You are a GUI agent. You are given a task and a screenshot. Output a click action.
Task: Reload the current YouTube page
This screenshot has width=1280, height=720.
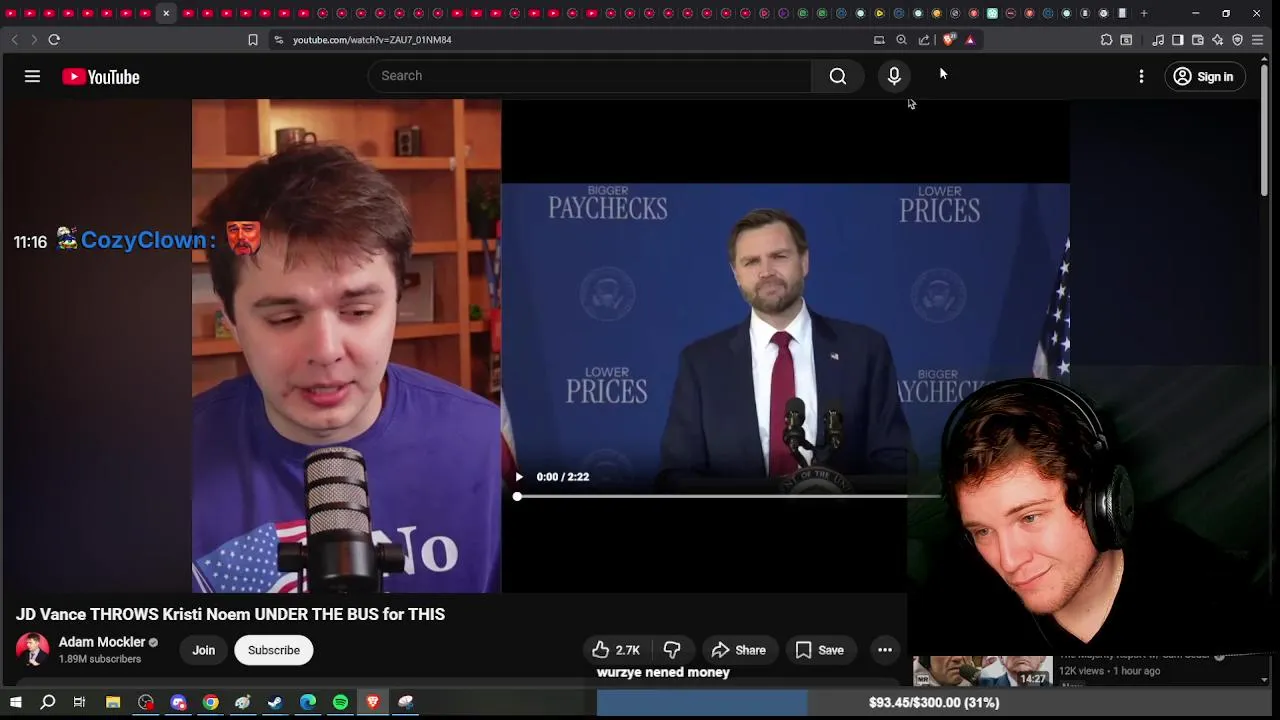coord(54,40)
